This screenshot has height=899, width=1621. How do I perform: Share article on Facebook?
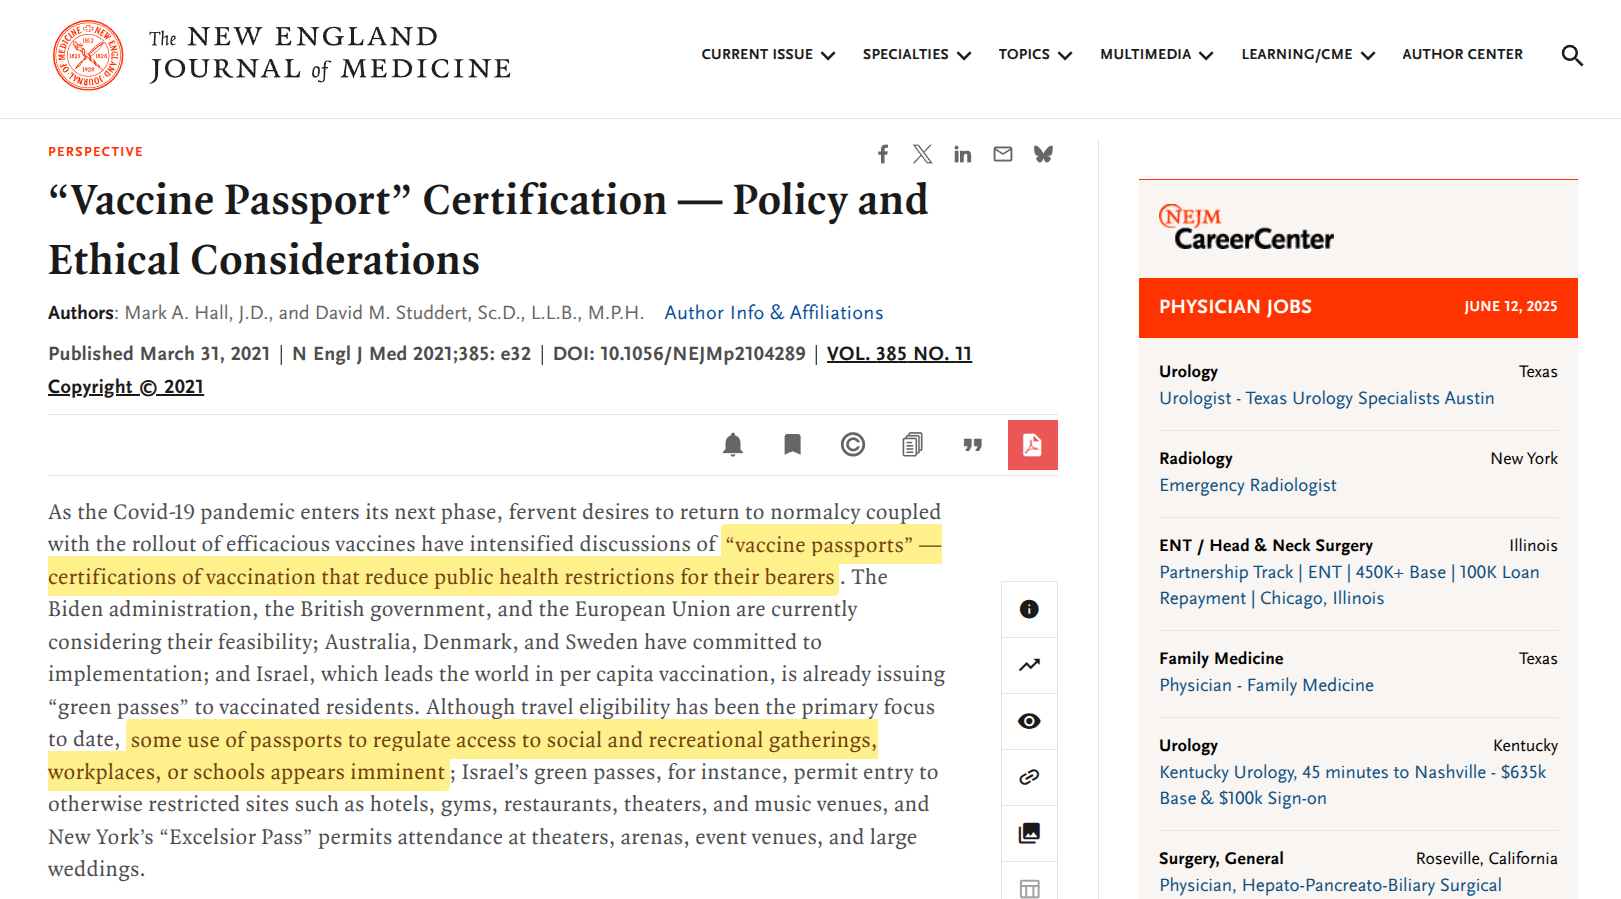pos(883,154)
